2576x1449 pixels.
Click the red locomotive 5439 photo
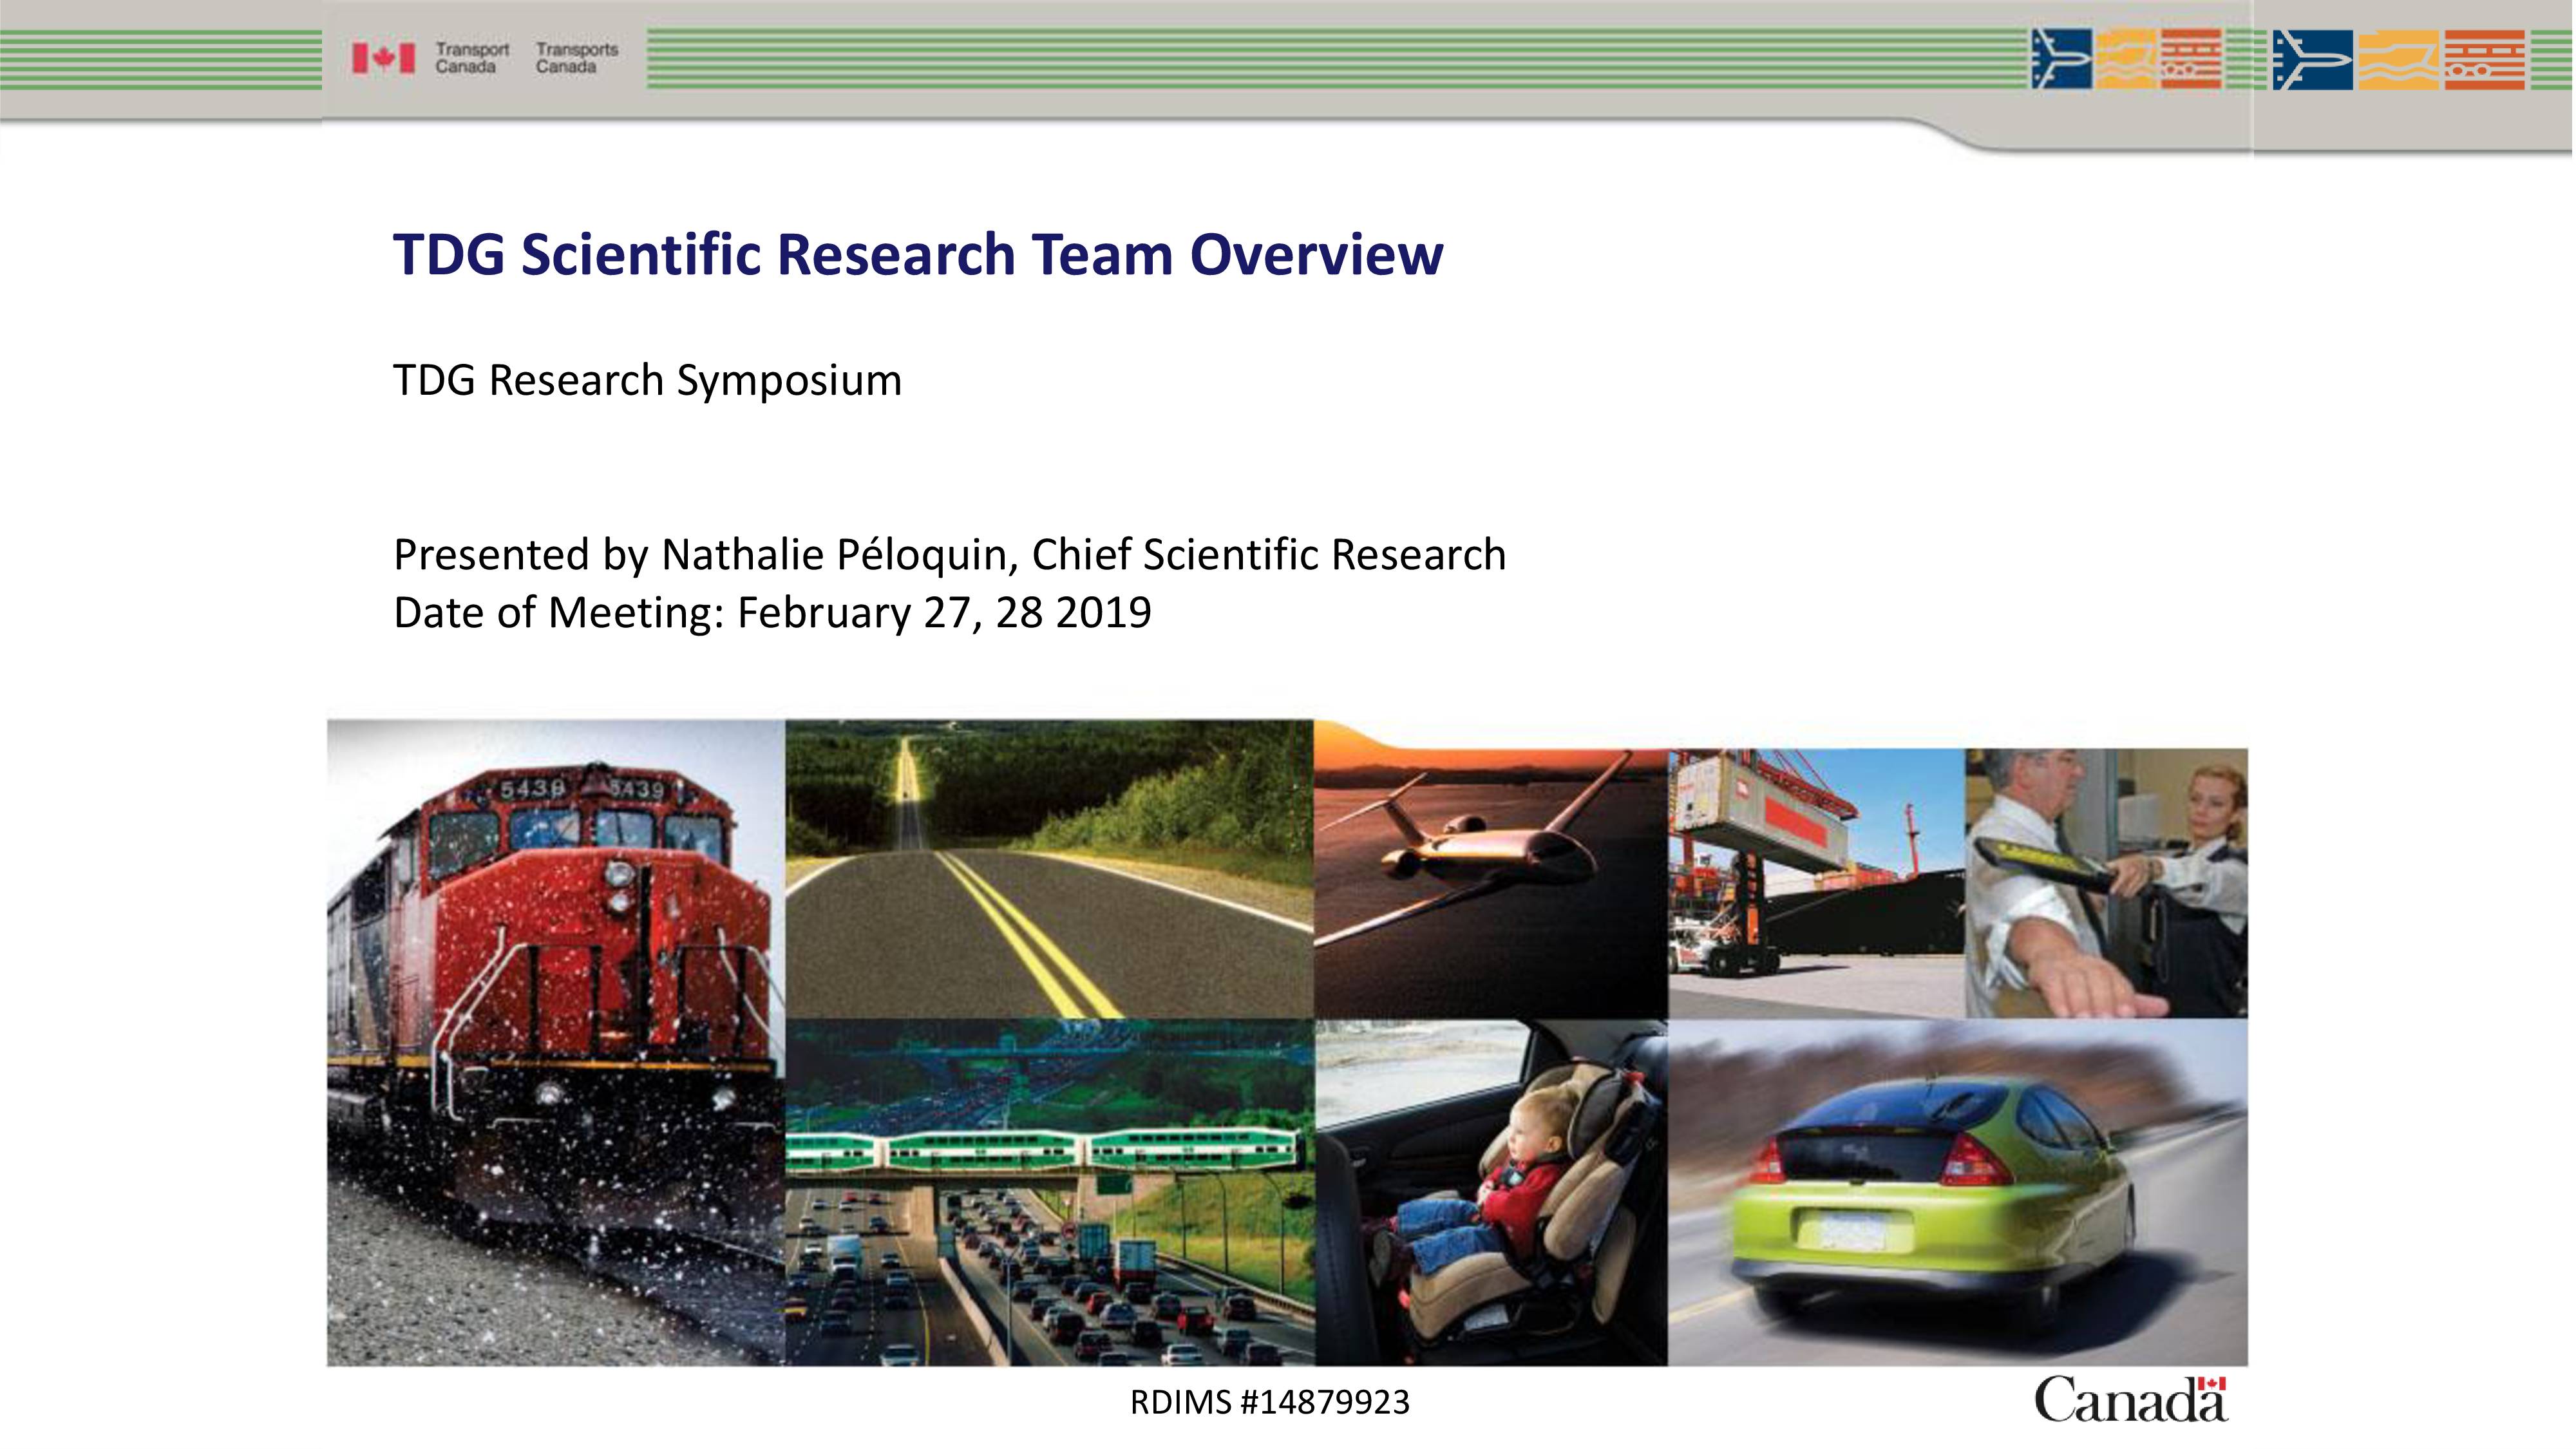click(x=556, y=1042)
